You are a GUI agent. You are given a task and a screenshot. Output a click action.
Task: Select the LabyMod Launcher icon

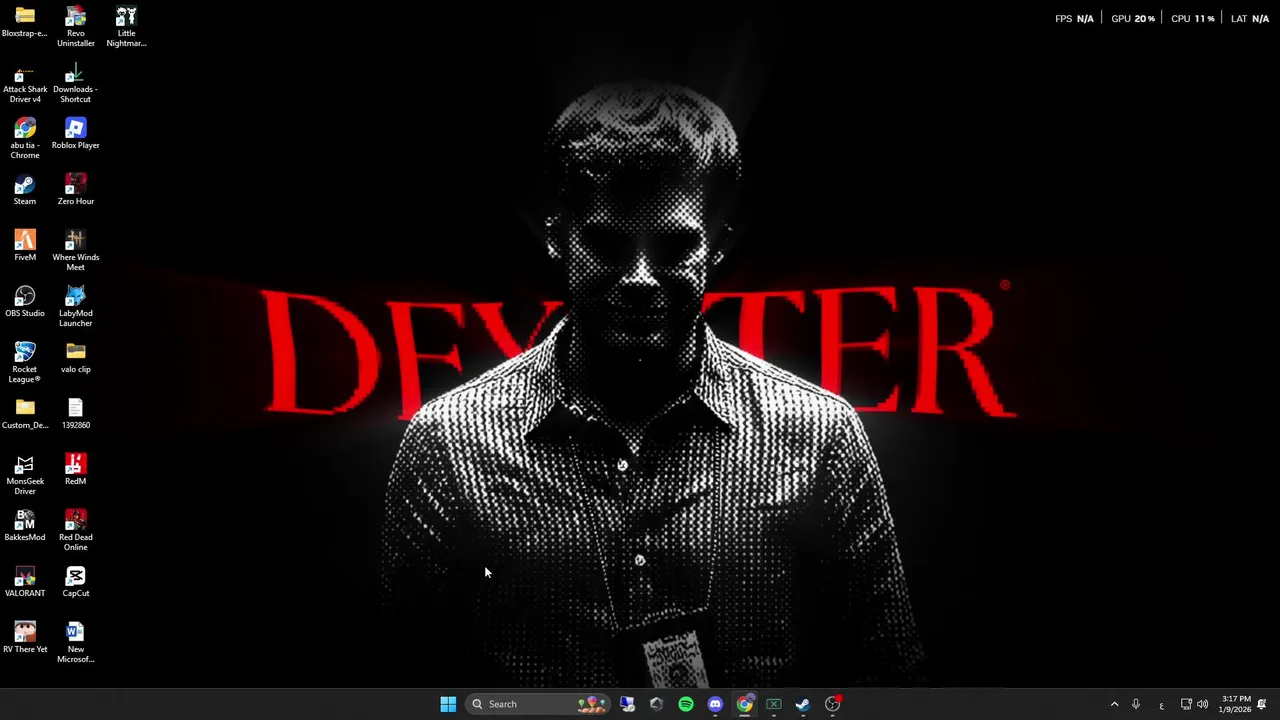coord(76,307)
